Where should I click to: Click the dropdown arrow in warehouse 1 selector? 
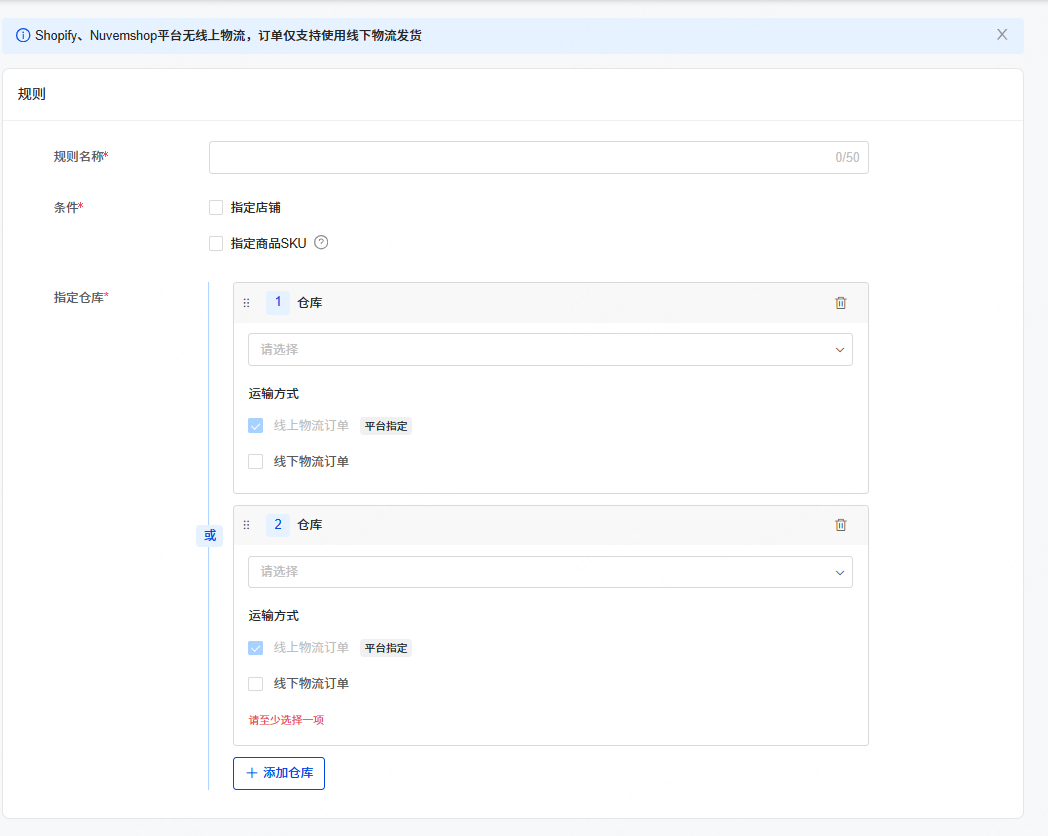click(839, 350)
